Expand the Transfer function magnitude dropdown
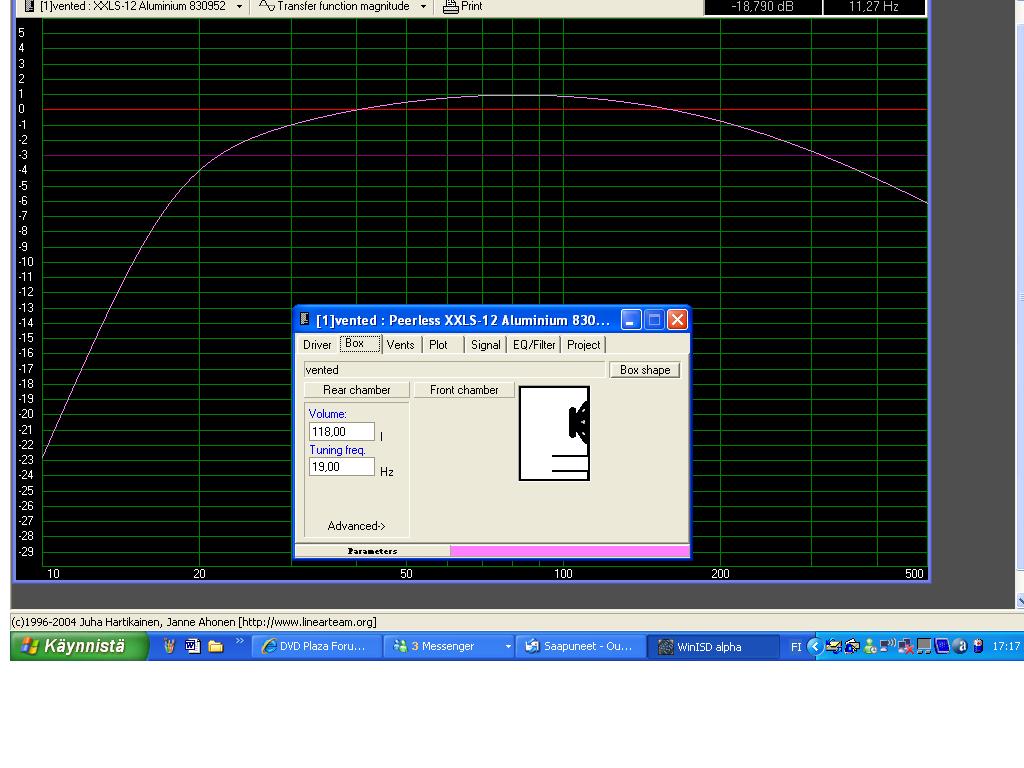The image size is (1024, 768). pos(423,7)
